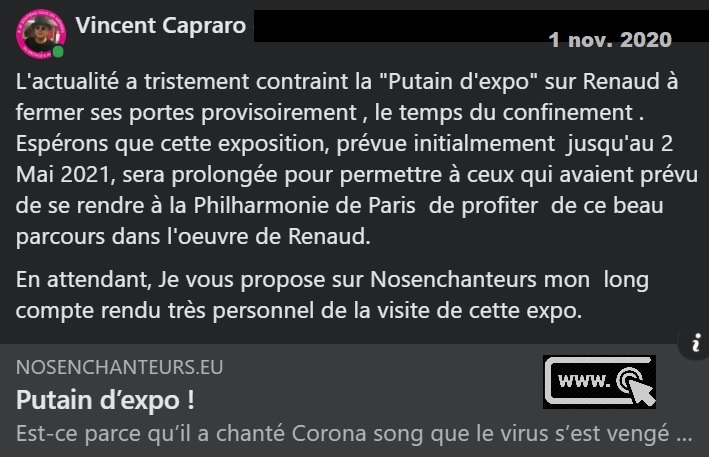Click the "www." text in the thumbnail
This screenshot has width=709, height=457.
585,381
